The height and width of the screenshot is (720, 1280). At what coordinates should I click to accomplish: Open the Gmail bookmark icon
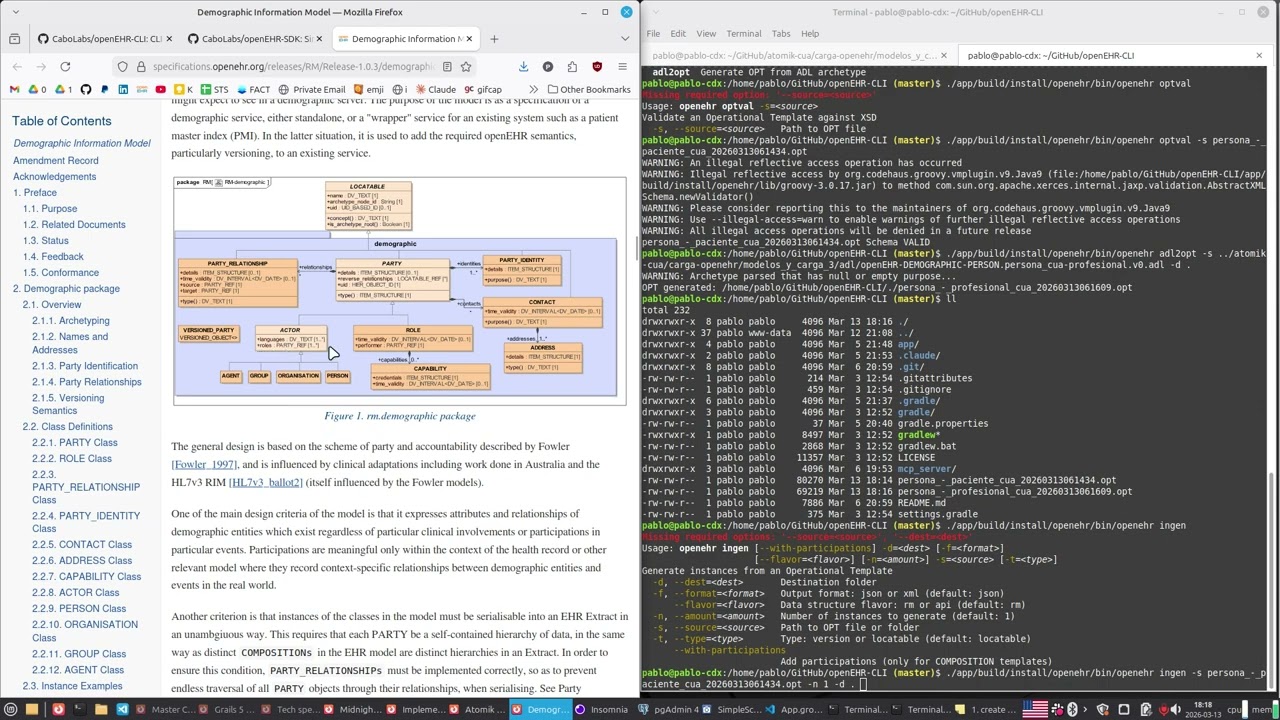coord(14,90)
